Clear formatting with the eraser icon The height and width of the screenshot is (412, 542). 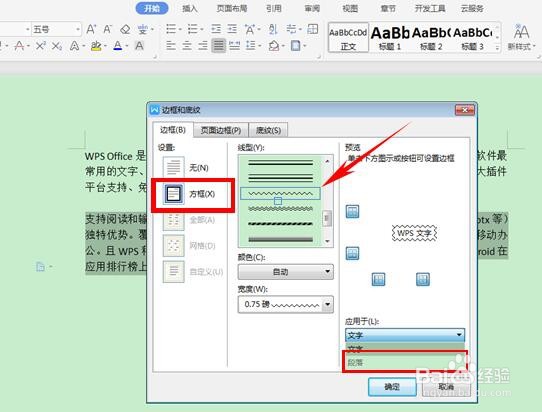125,30
